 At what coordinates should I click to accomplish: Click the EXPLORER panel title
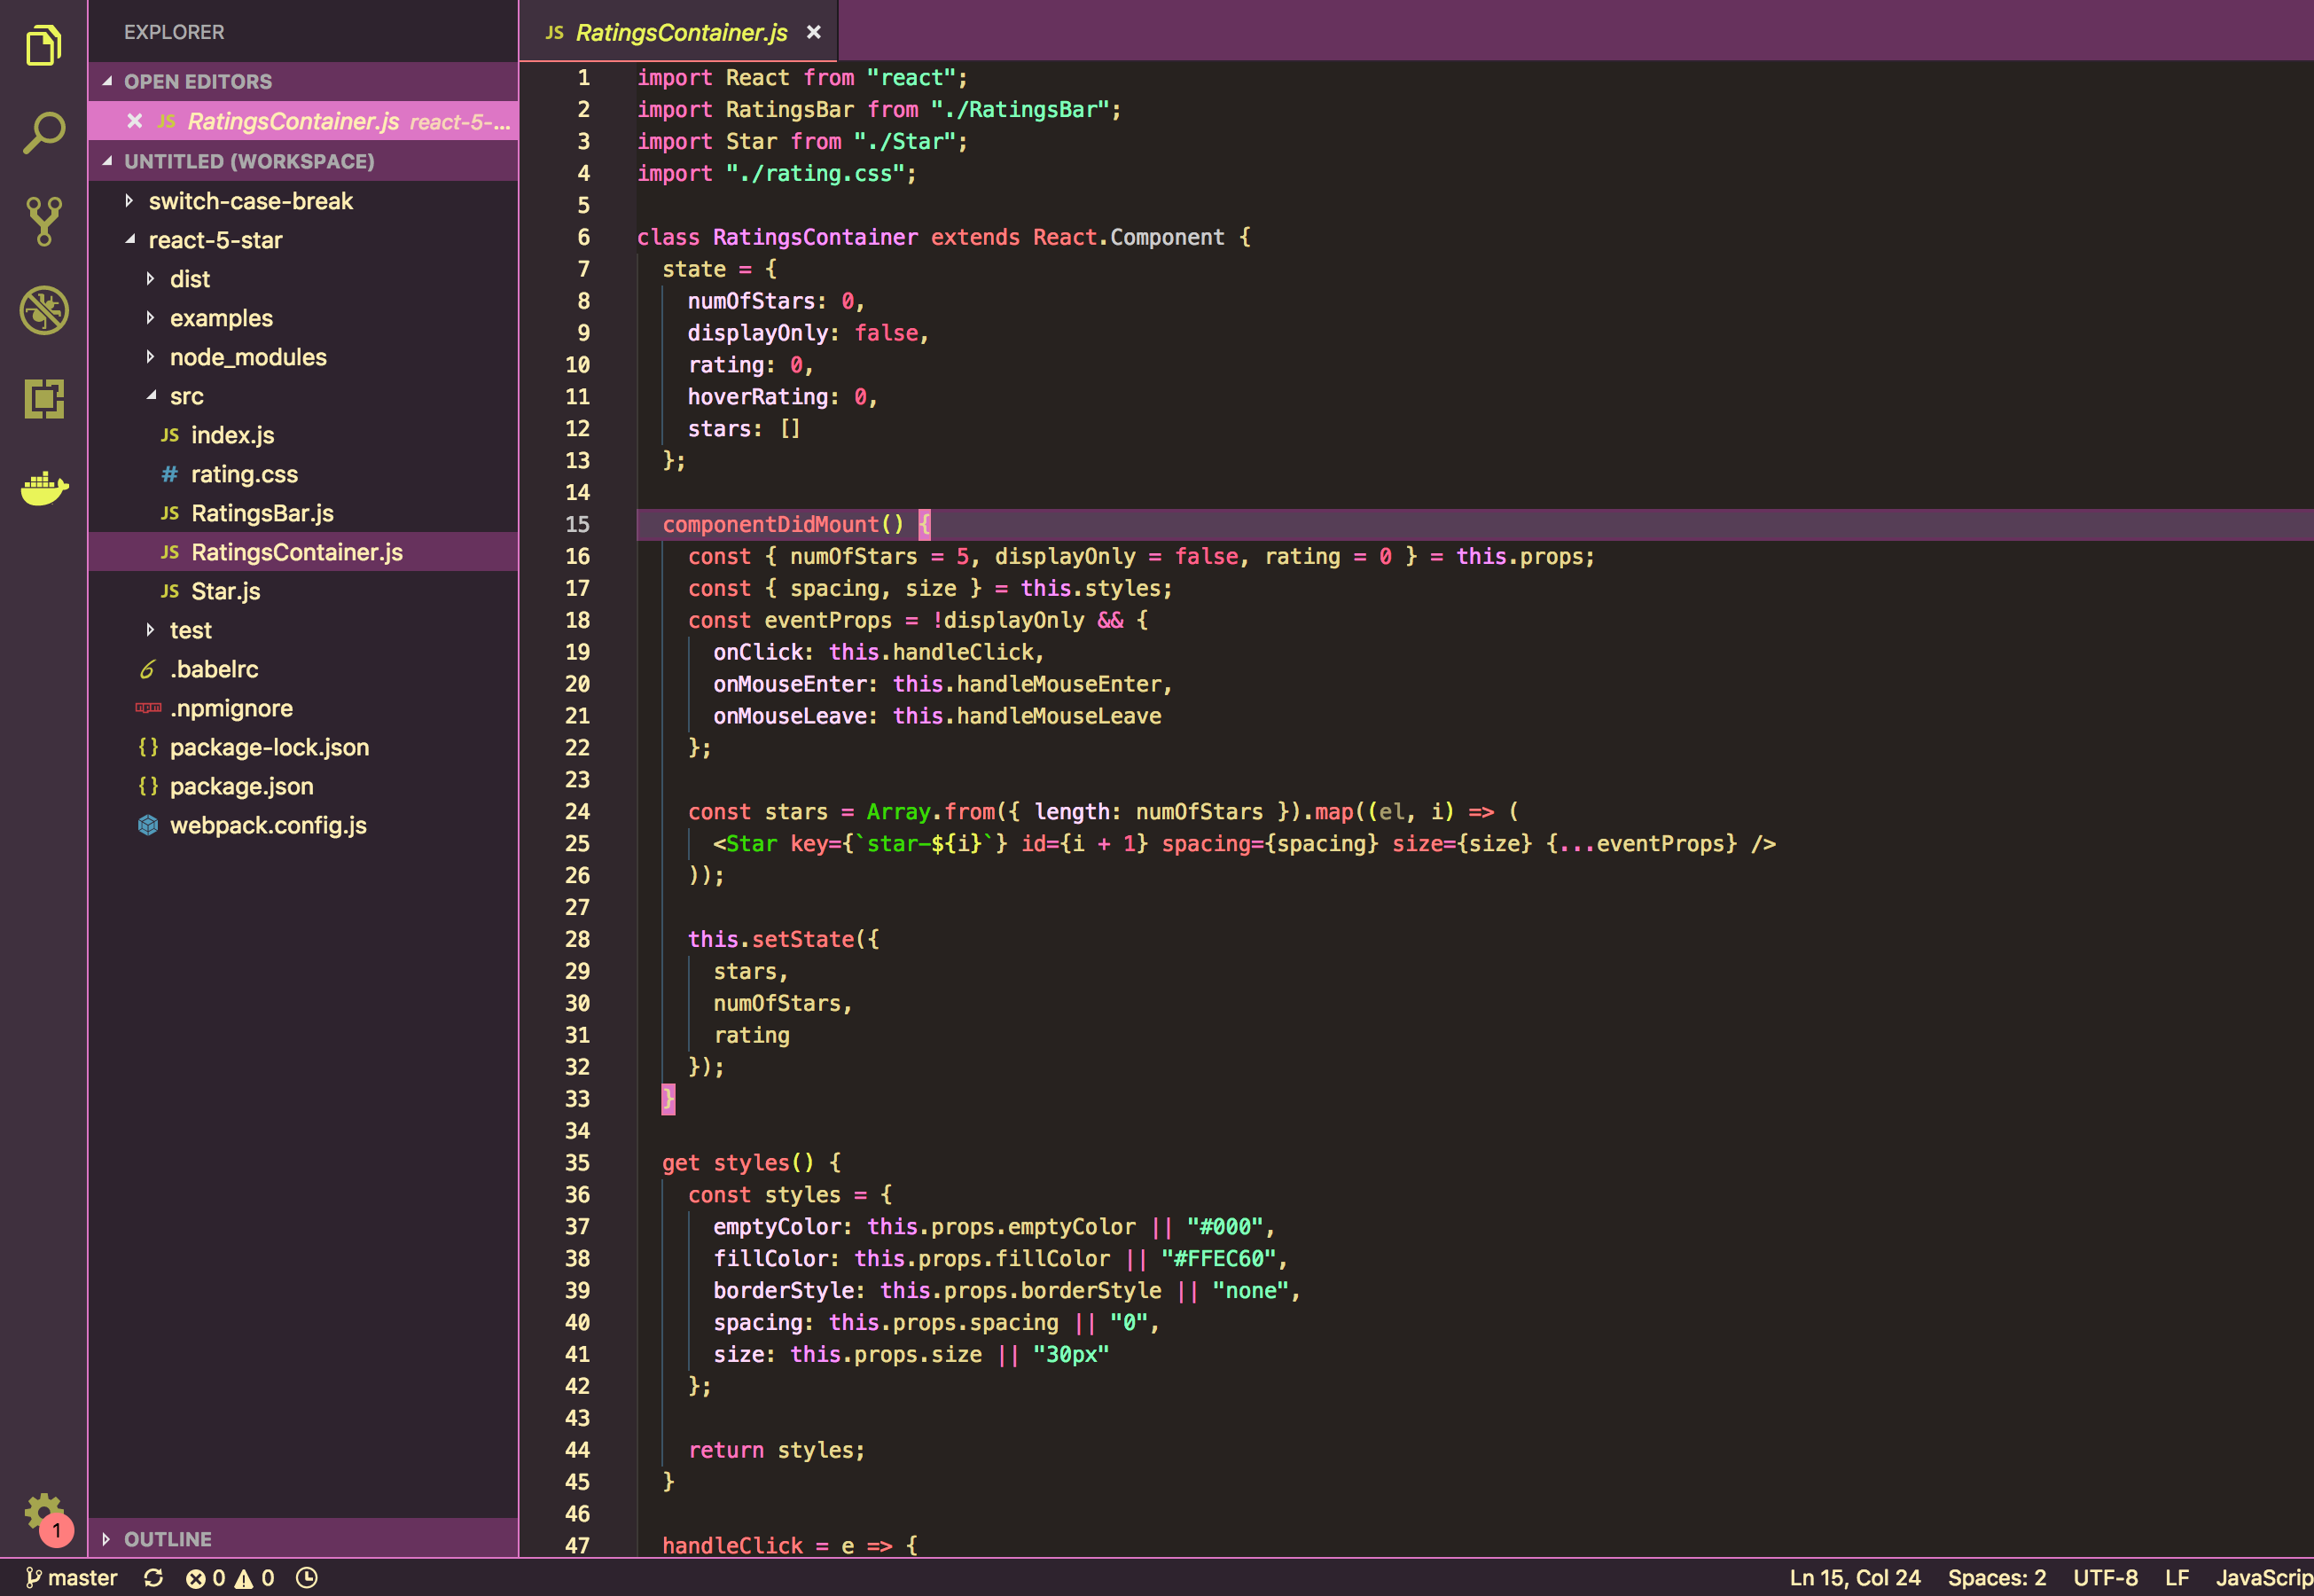click(174, 32)
